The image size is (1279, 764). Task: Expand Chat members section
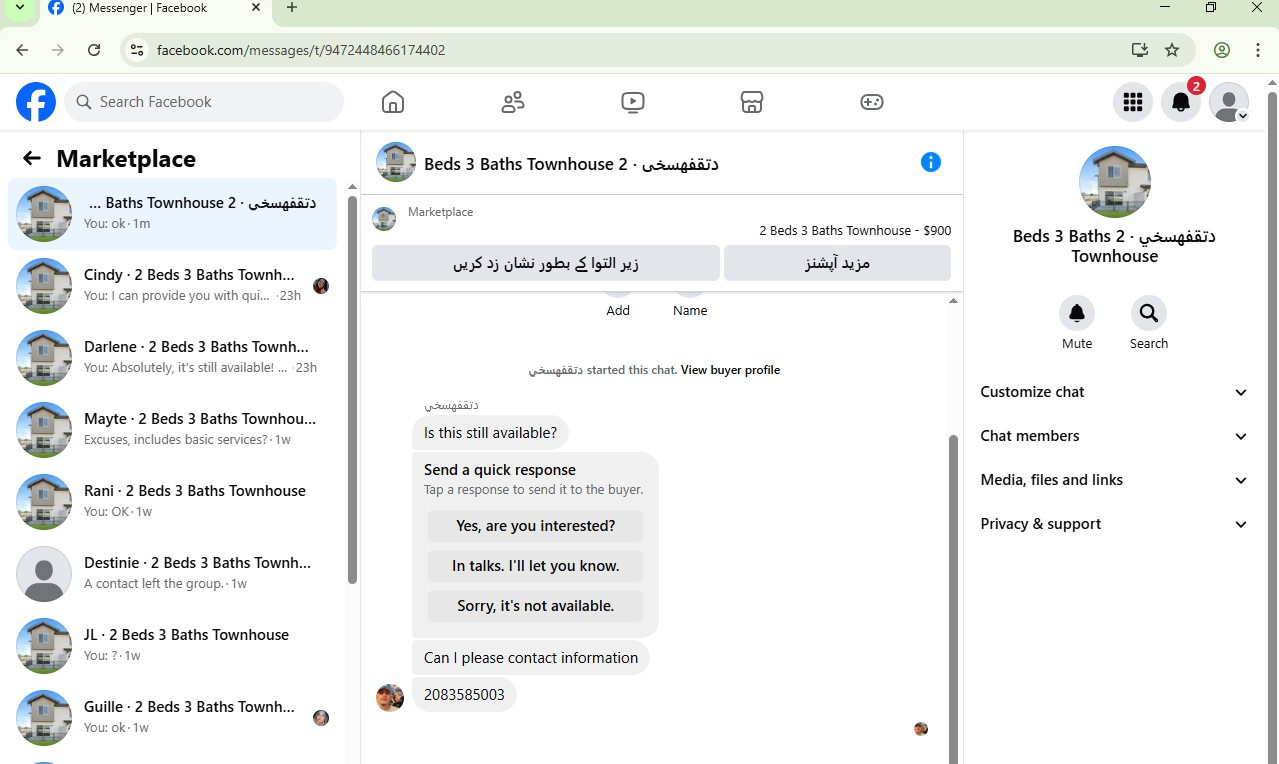point(1114,436)
